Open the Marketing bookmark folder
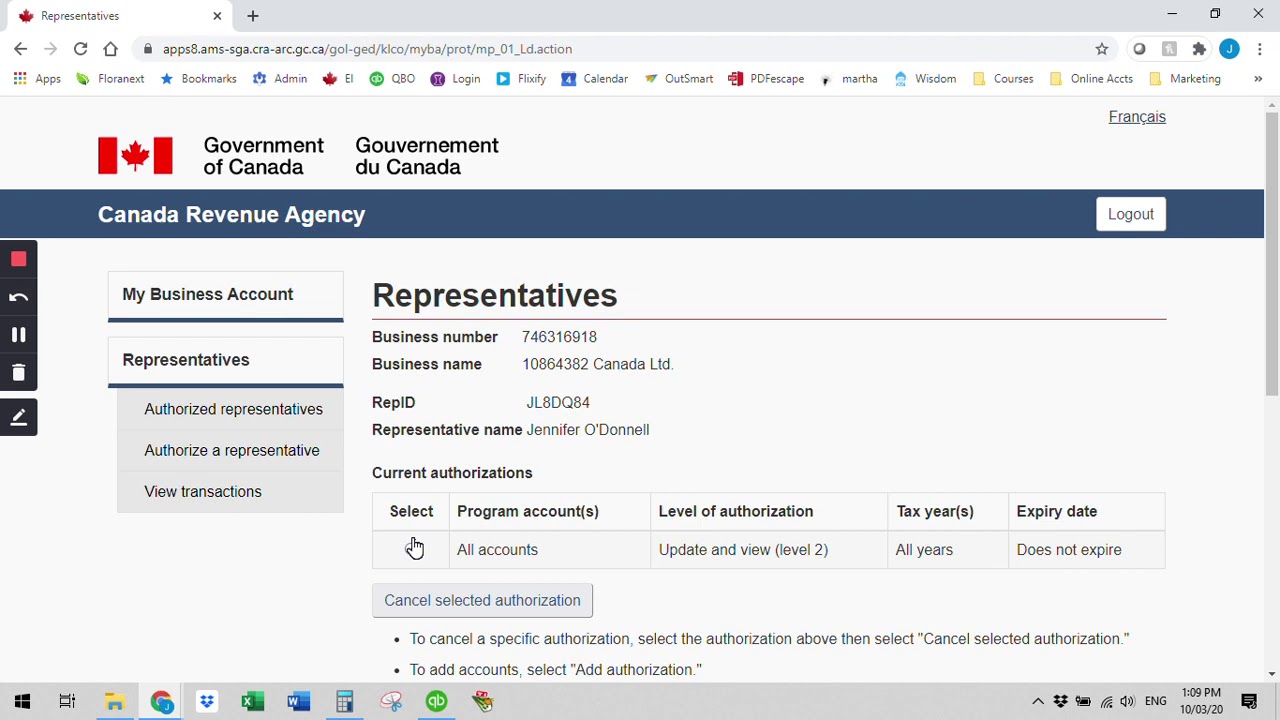This screenshot has width=1280, height=720. 1185,79
